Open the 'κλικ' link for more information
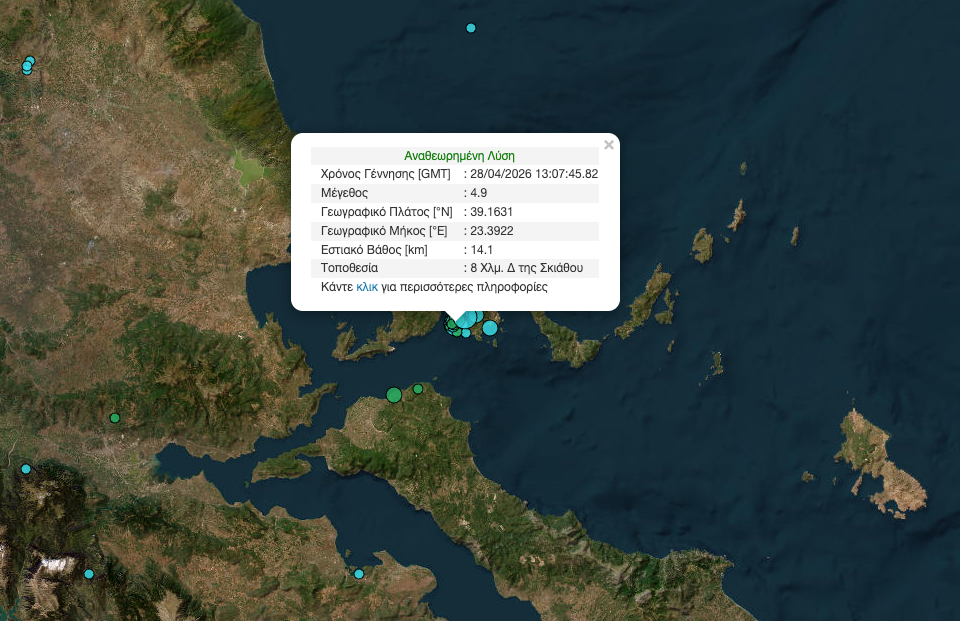The height and width of the screenshot is (621, 960). pyautogui.click(x=367, y=287)
